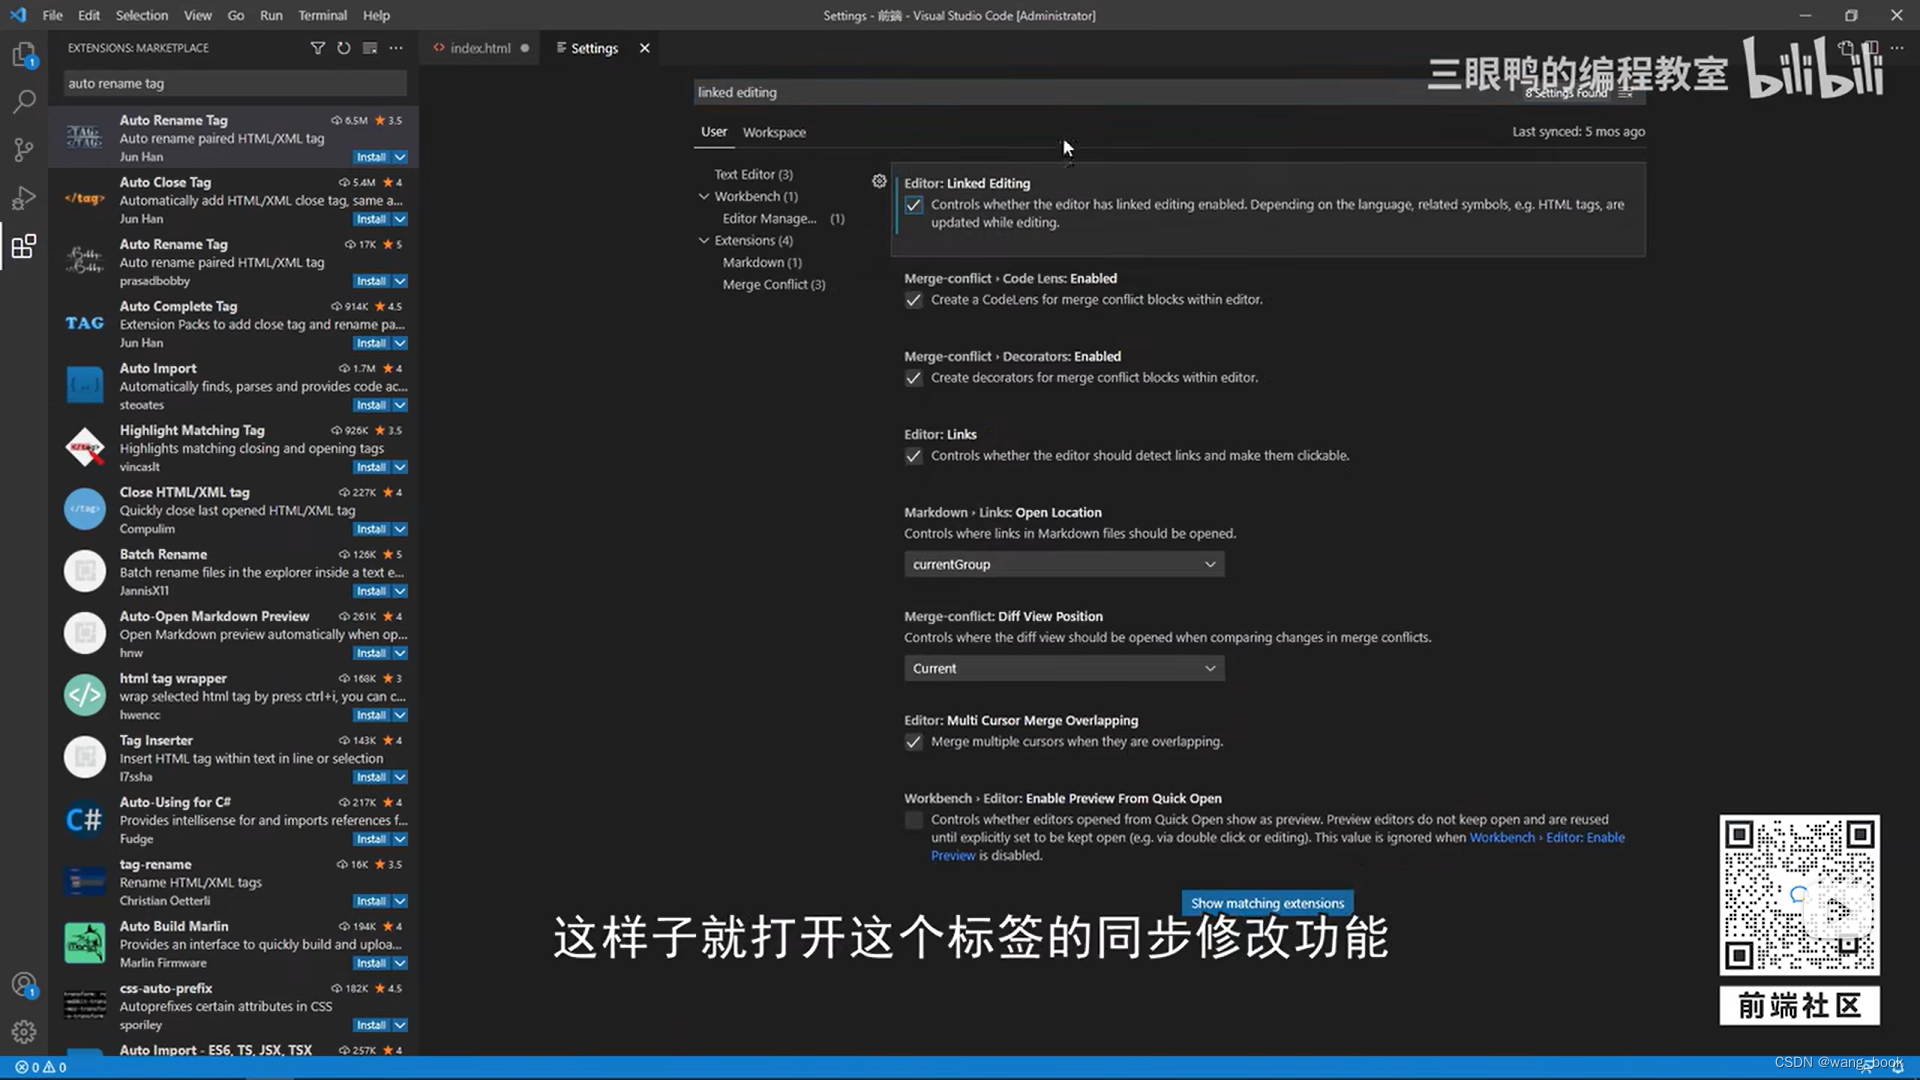Install the Auto Close Tag extension
Screen dimensions: 1920x1080
tap(371, 219)
